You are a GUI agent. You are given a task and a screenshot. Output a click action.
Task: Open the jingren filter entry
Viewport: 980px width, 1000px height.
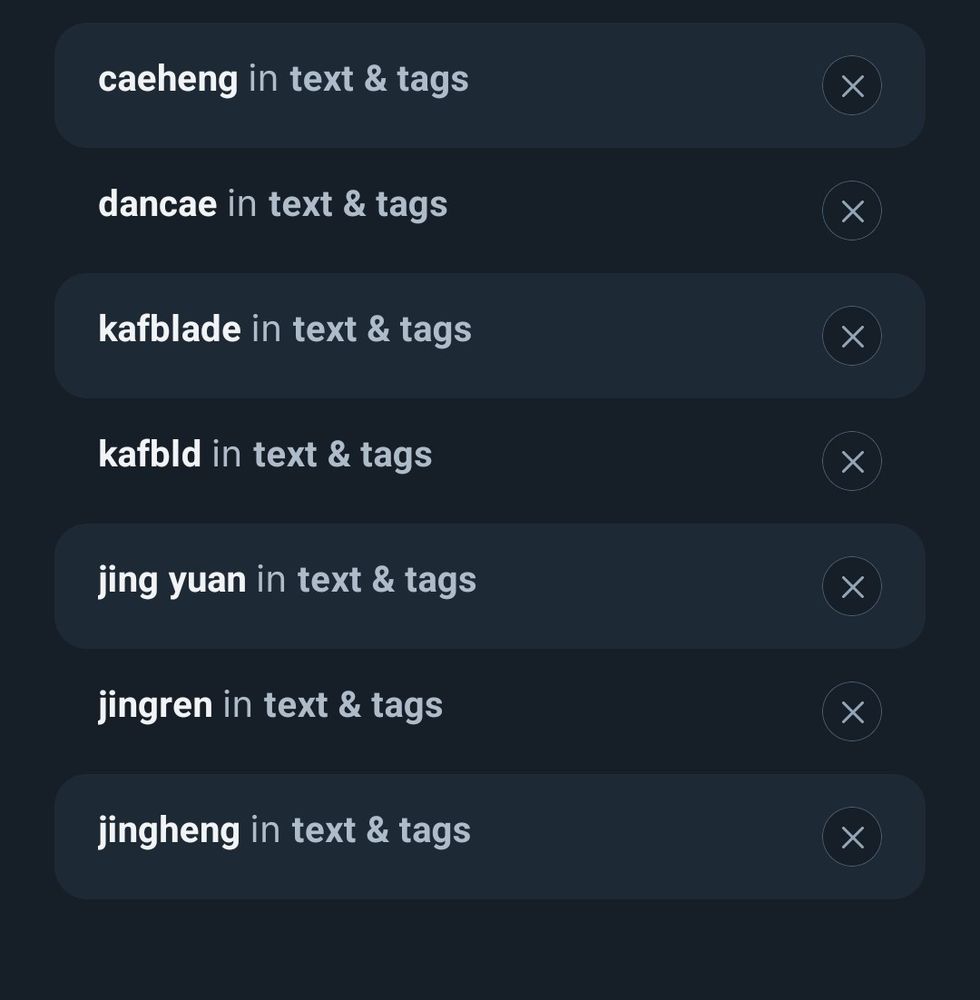click(x=490, y=711)
